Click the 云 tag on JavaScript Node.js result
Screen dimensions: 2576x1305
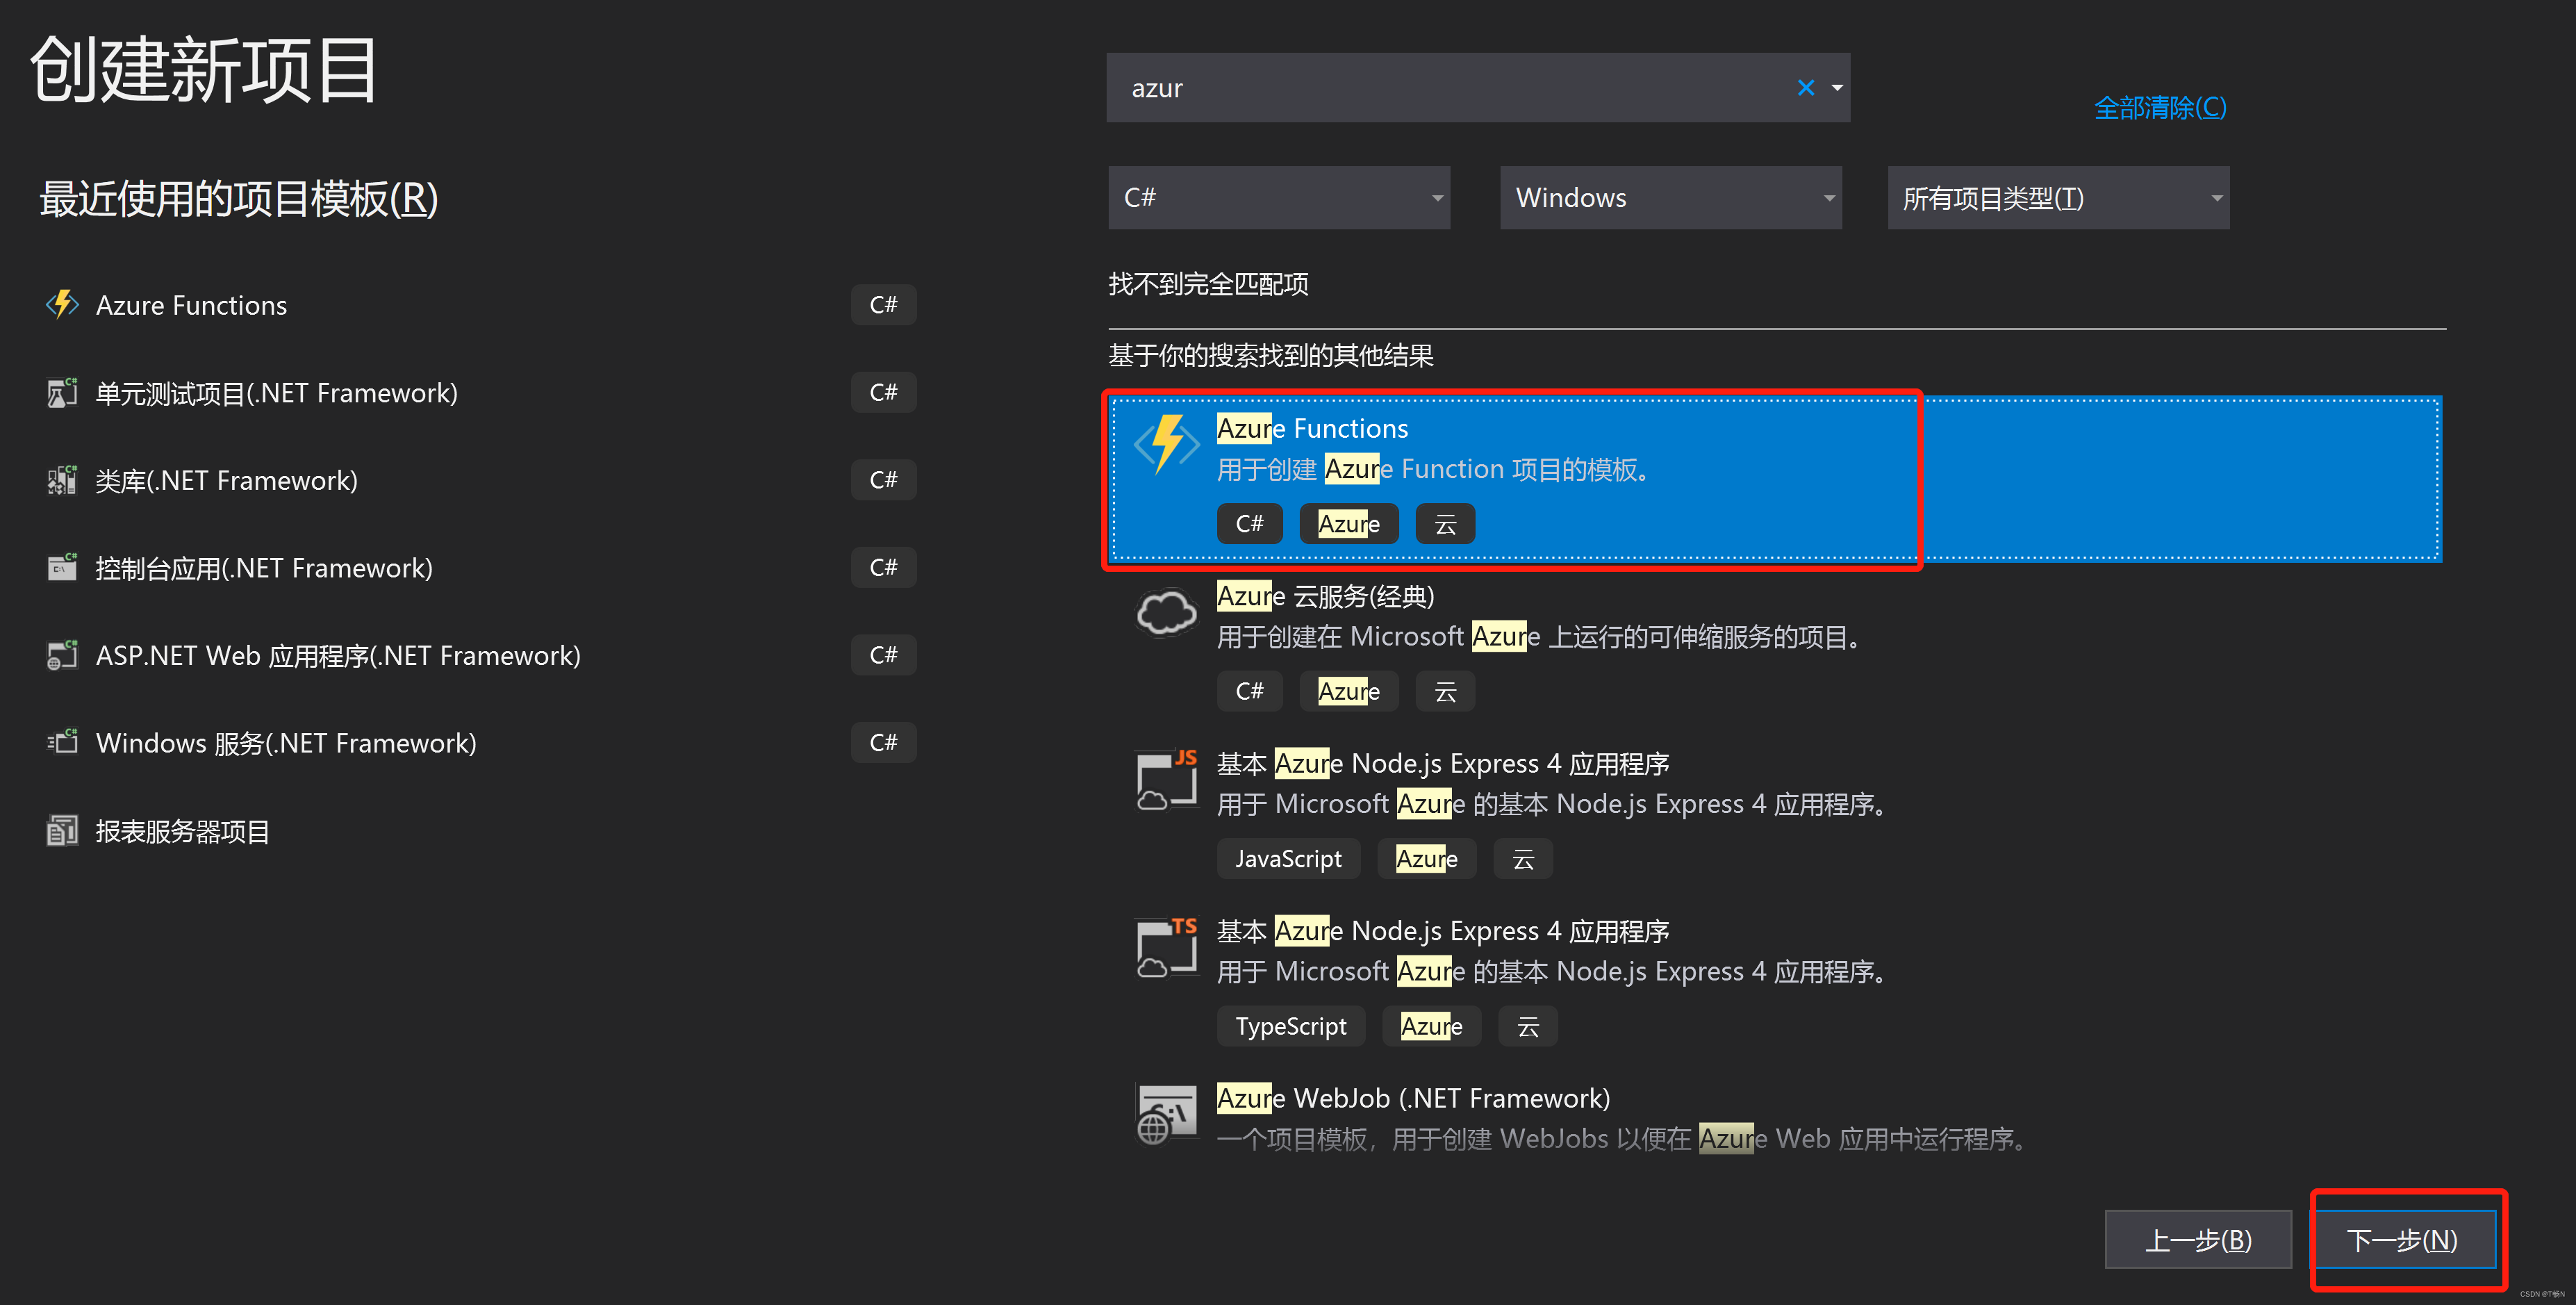coord(1523,858)
